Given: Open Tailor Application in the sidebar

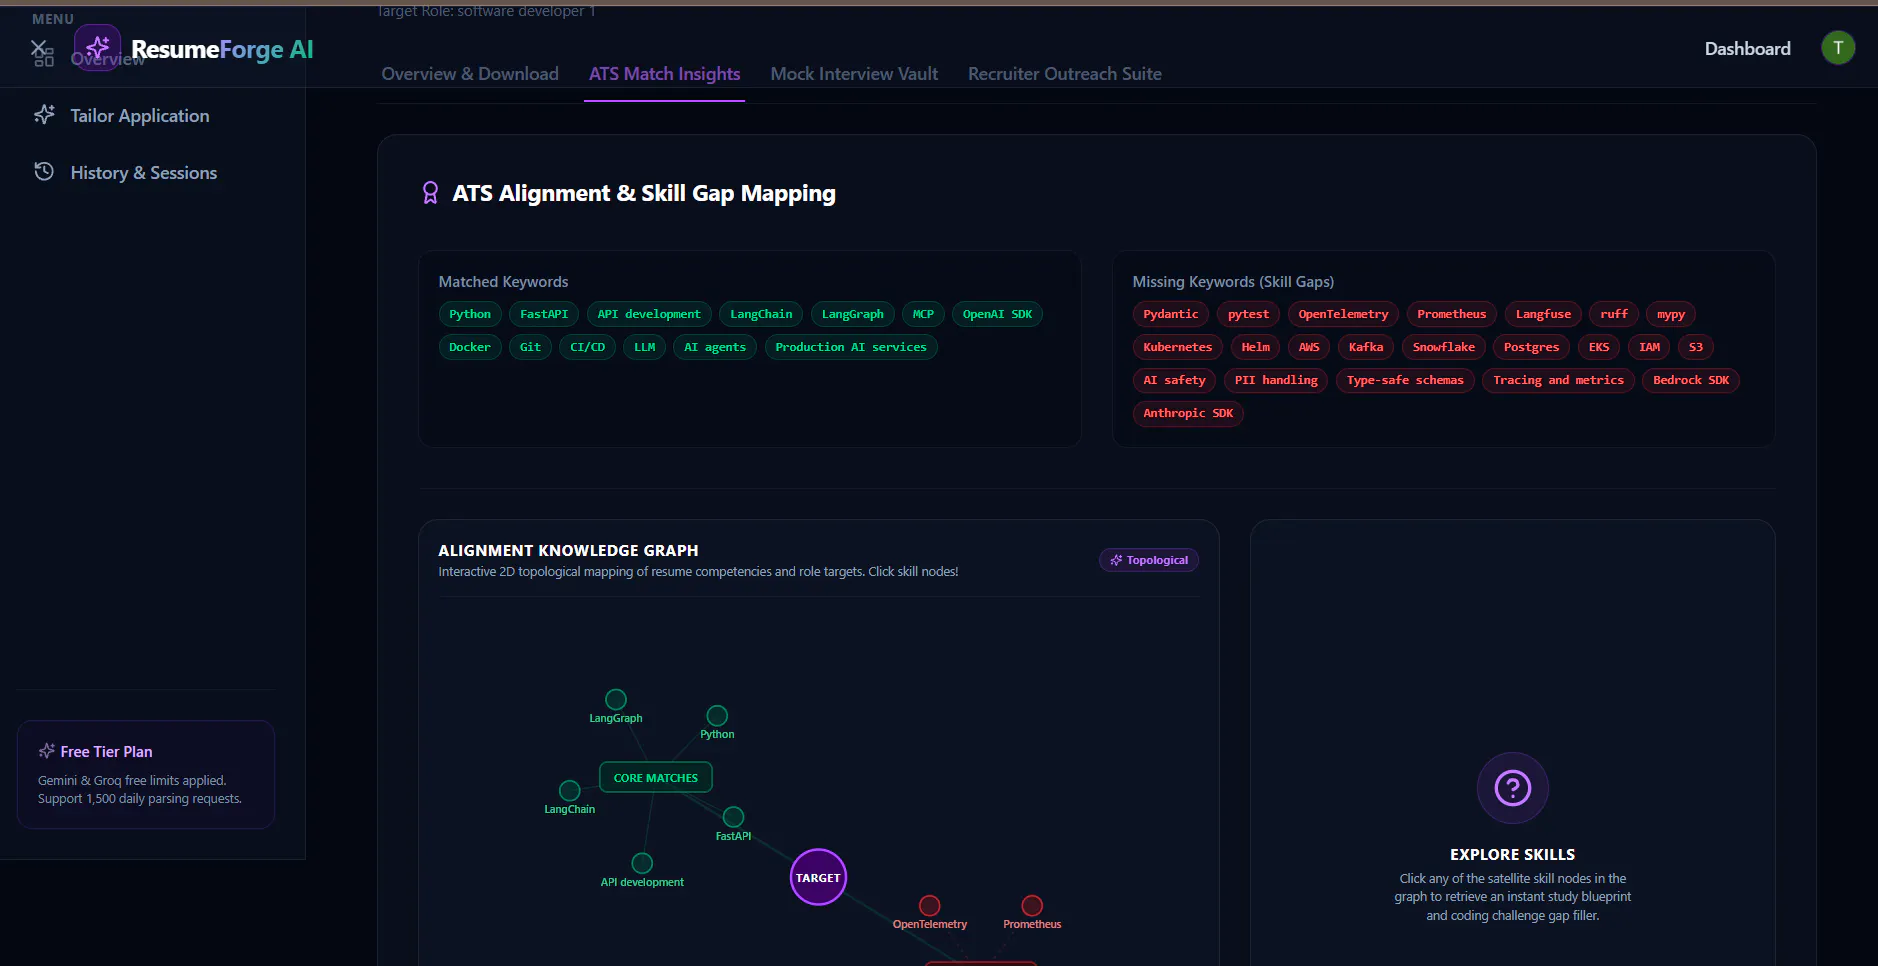Looking at the screenshot, I should click(x=139, y=116).
